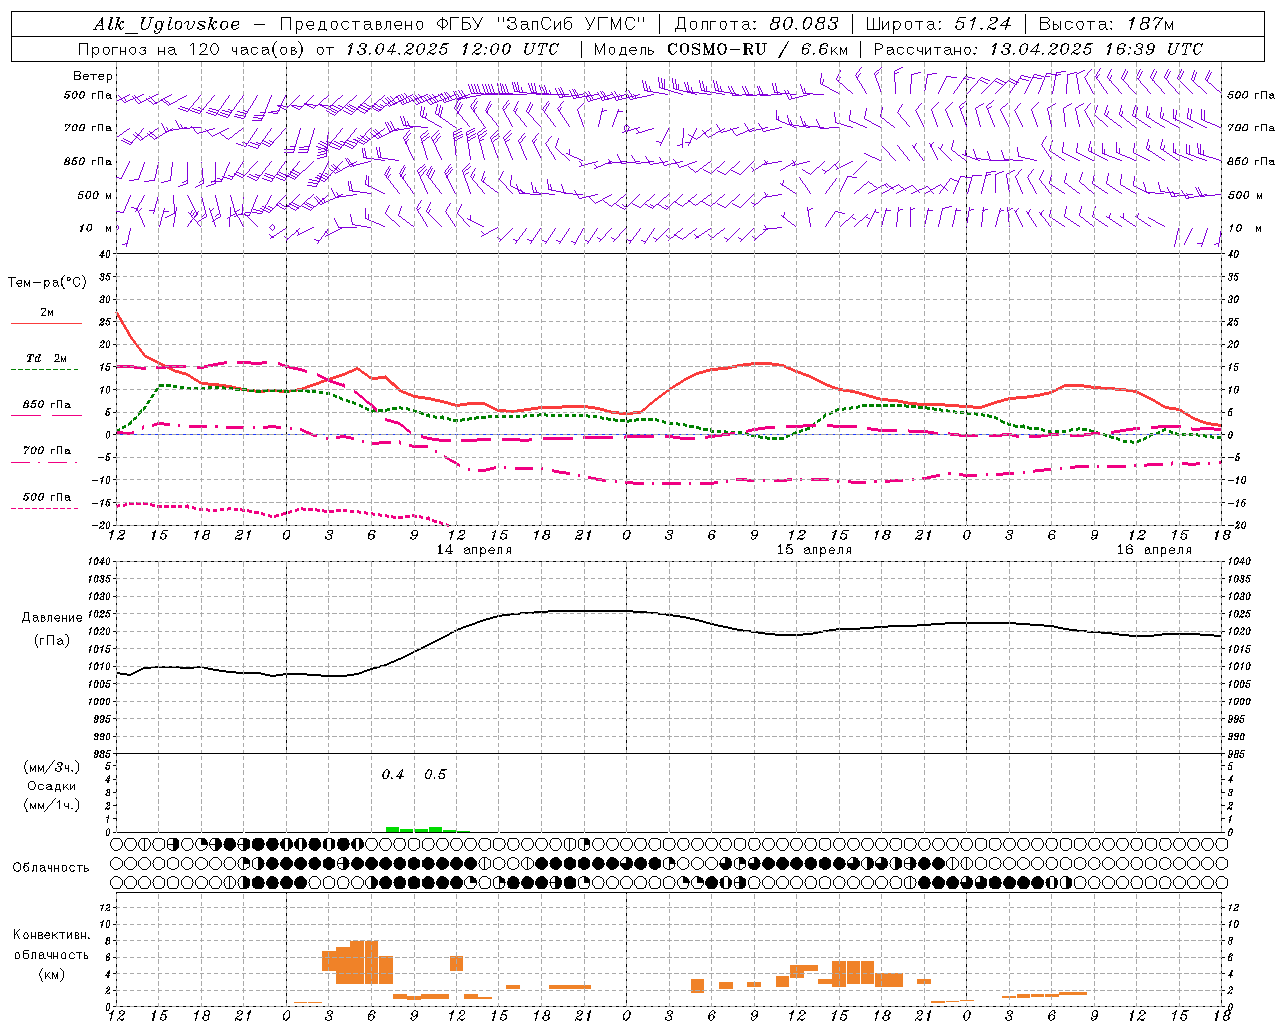Click the provider text ФГБУ "ЗапСиб УГМС"

pos(542,24)
